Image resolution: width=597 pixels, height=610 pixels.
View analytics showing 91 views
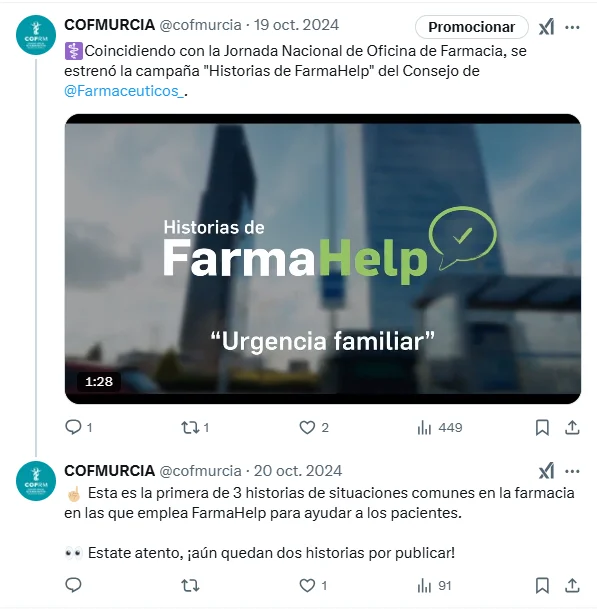coord(434,585)
